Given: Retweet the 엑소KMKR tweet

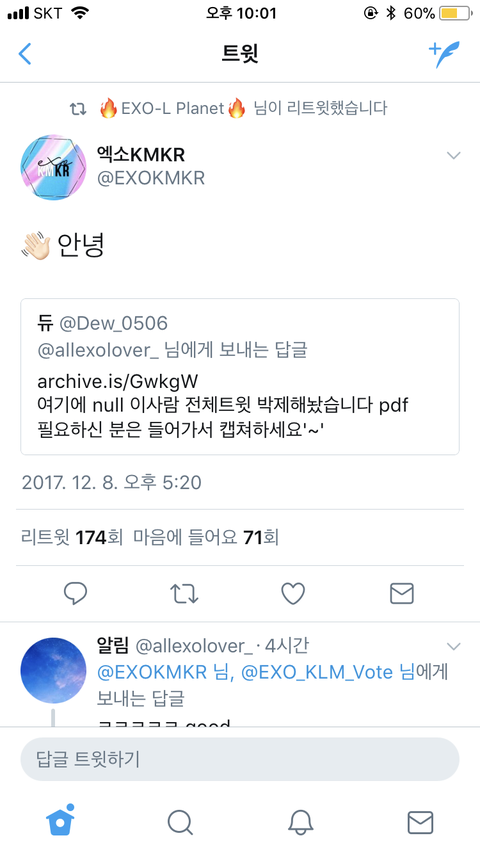Looking at the screenshot, I should click(x=184, y=594).
